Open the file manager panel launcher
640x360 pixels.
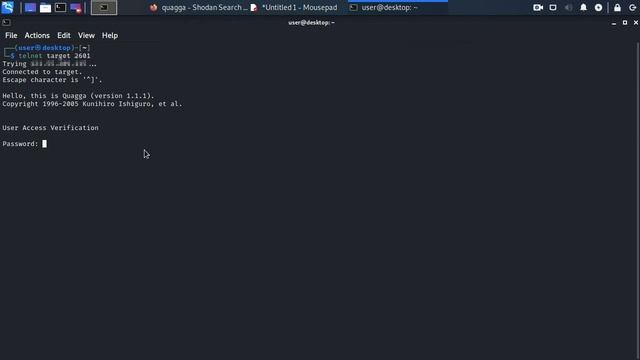pyautogui.click(x=45, y=7)
